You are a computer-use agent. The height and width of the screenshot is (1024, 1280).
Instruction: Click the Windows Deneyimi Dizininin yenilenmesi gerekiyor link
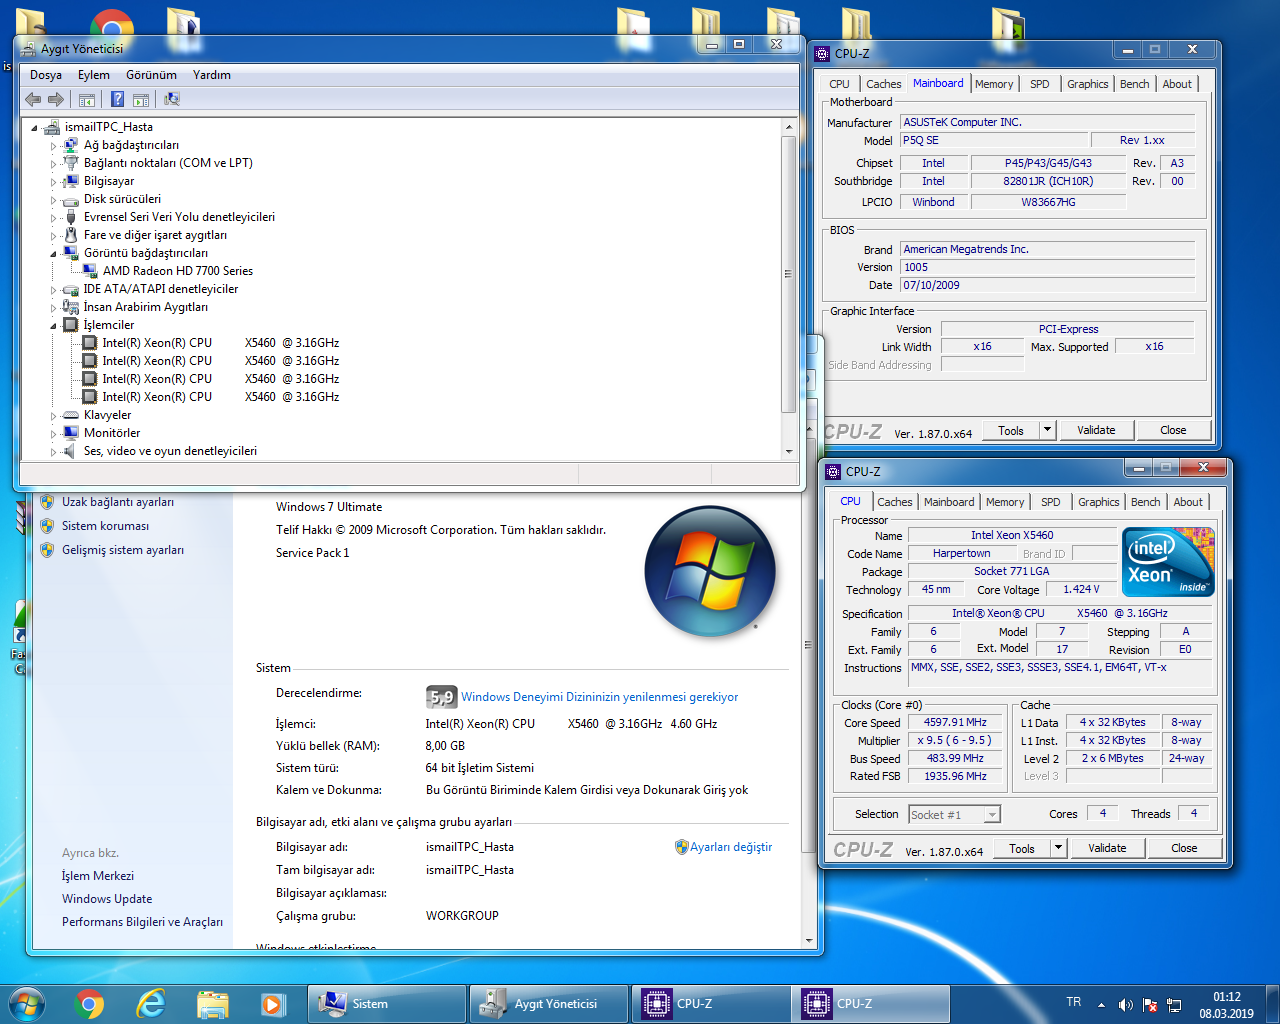pyautogui.click(x=600, y=697)
